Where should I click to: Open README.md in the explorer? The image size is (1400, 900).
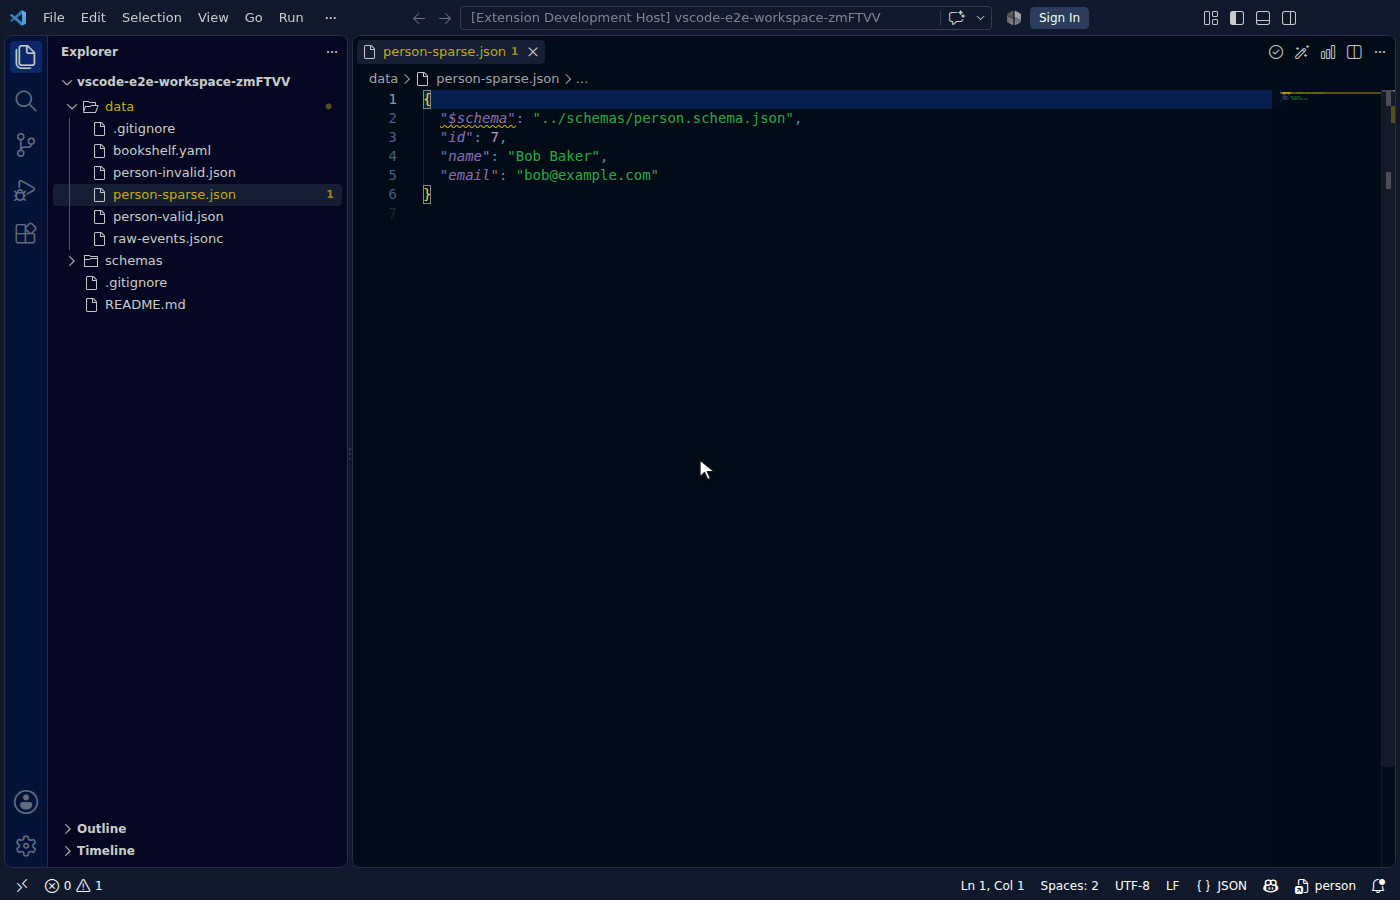pyautogui.click(x=145, y=305)
